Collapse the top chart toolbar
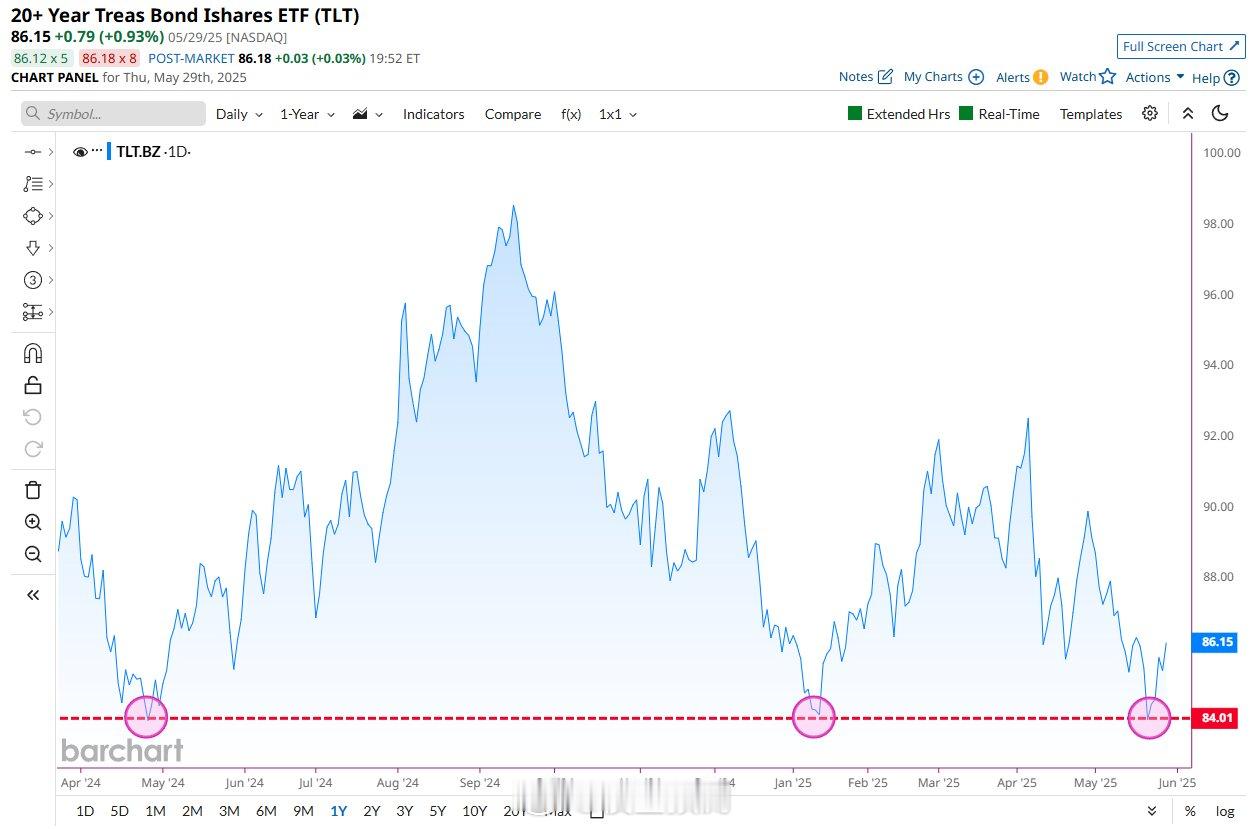This screenshot has width=1256, height=829. point(1188,114)
